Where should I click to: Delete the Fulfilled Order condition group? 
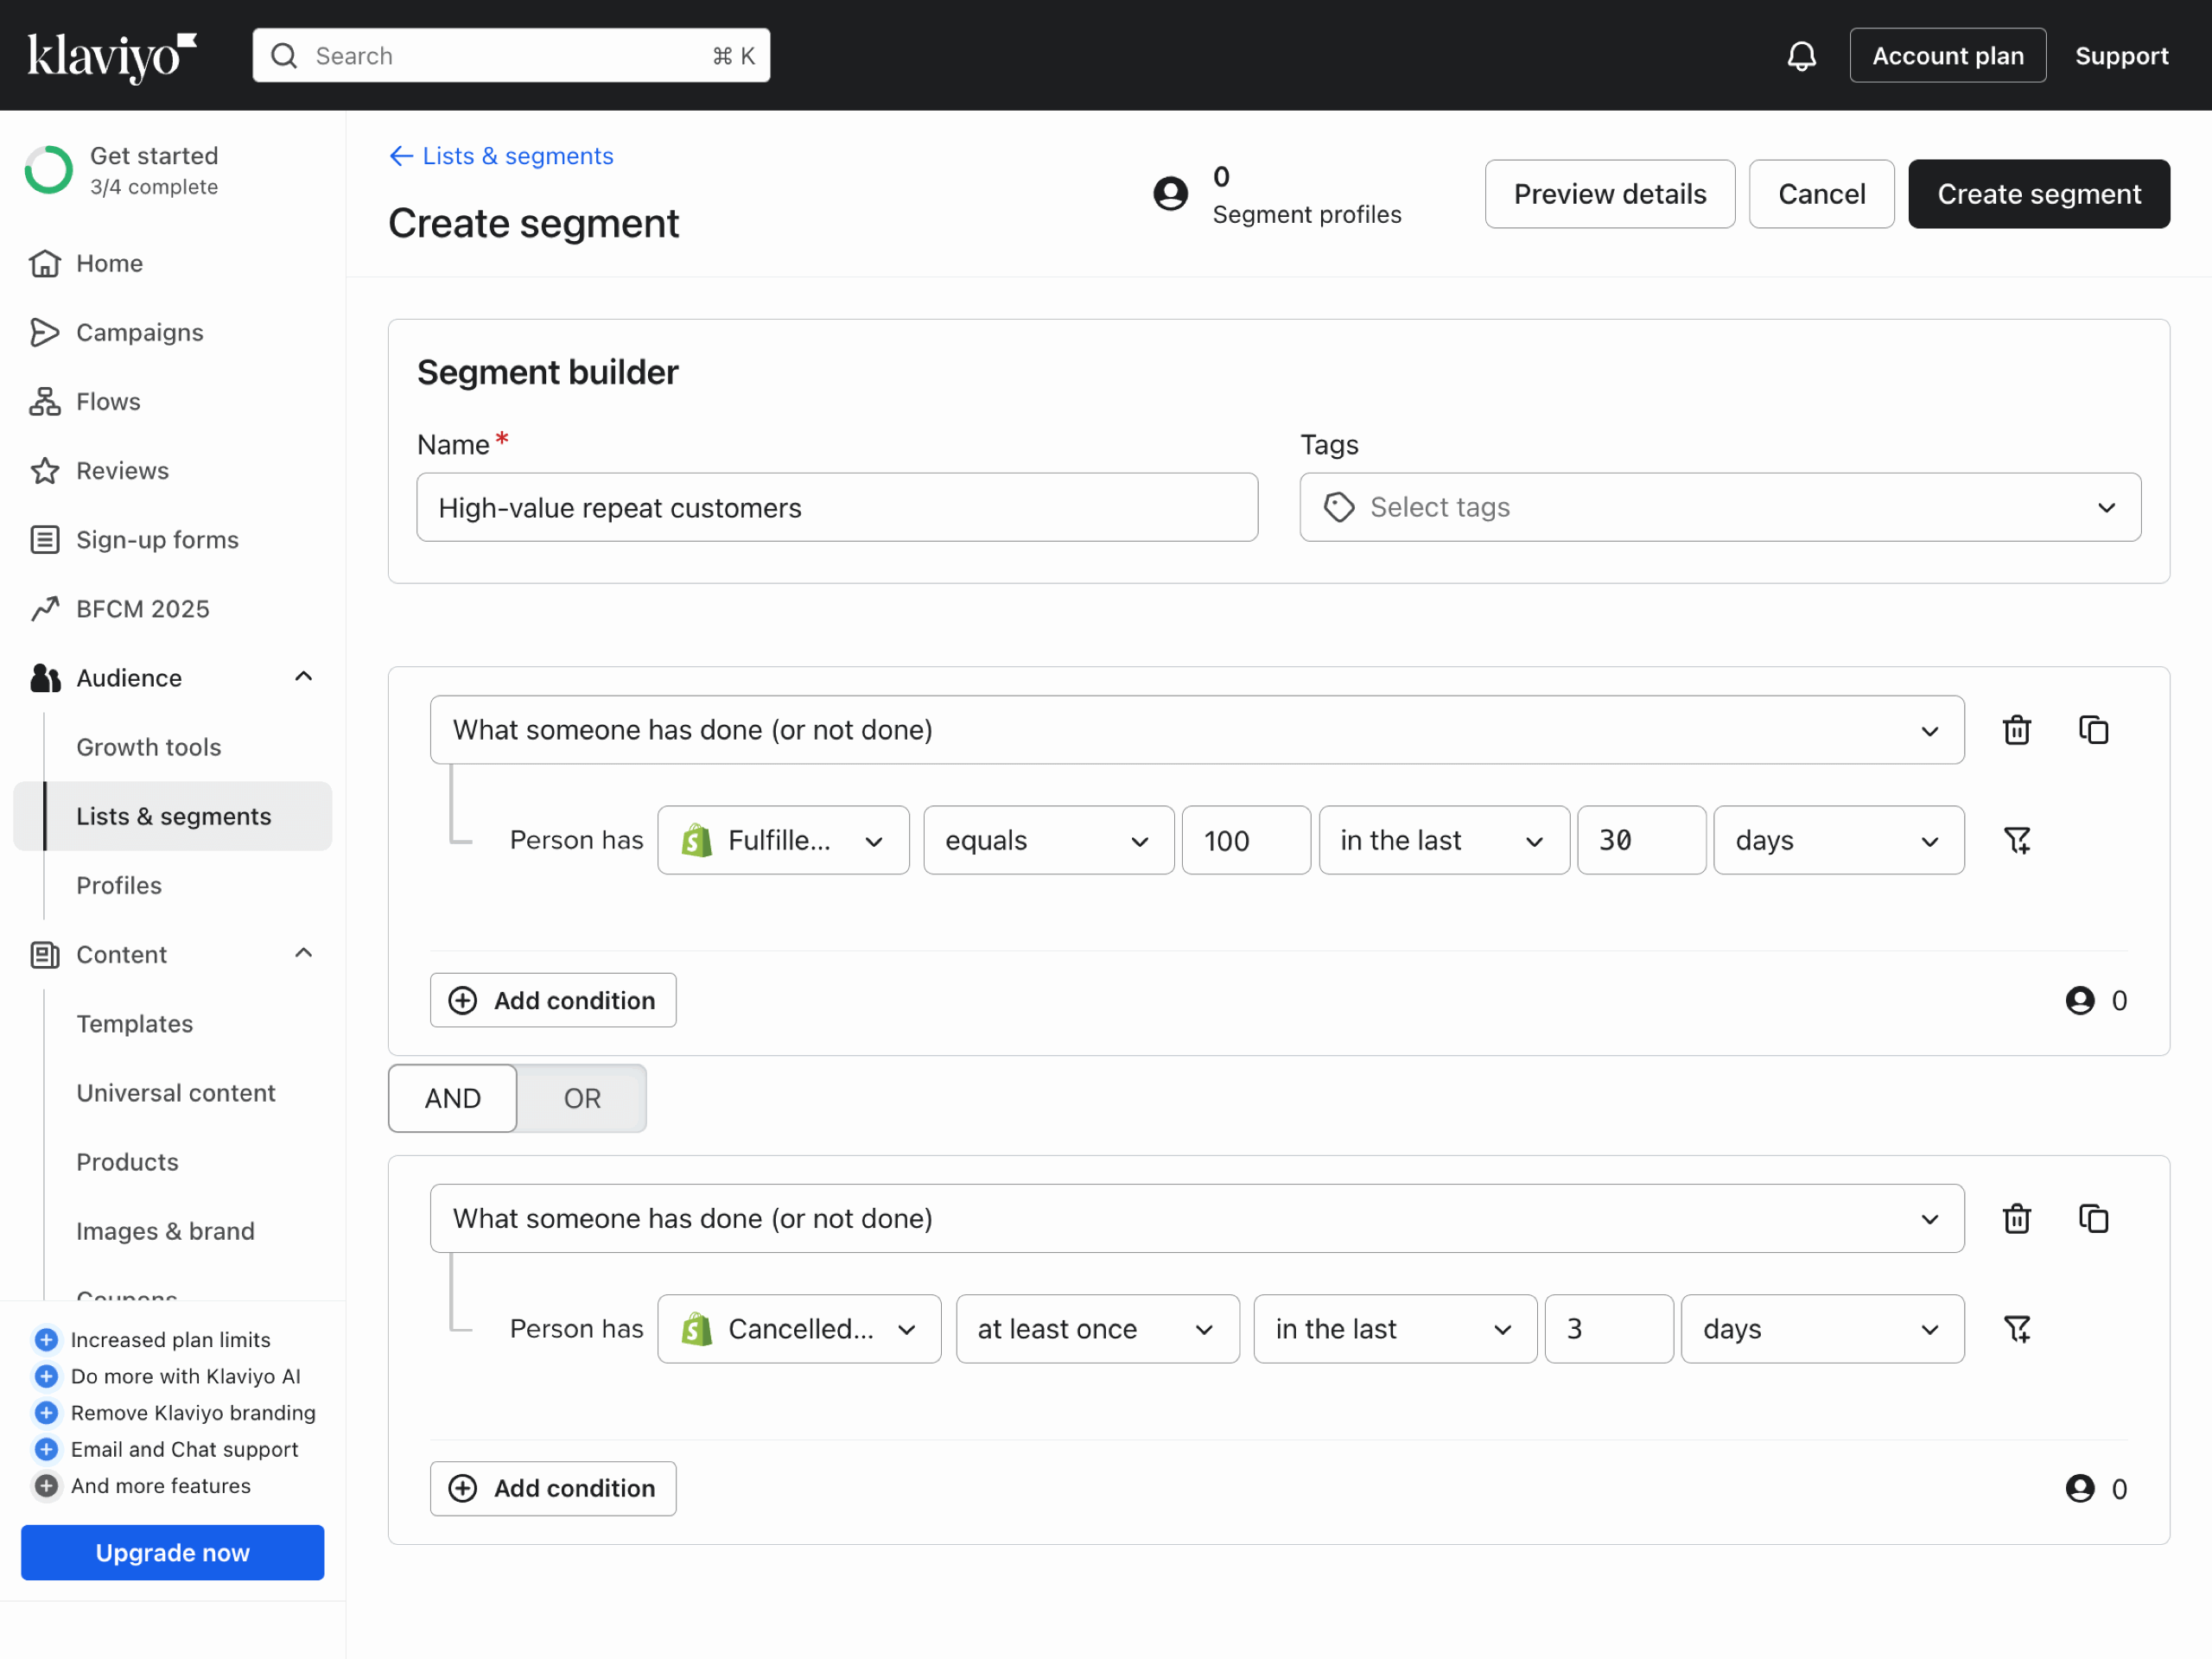[2016, 730]
